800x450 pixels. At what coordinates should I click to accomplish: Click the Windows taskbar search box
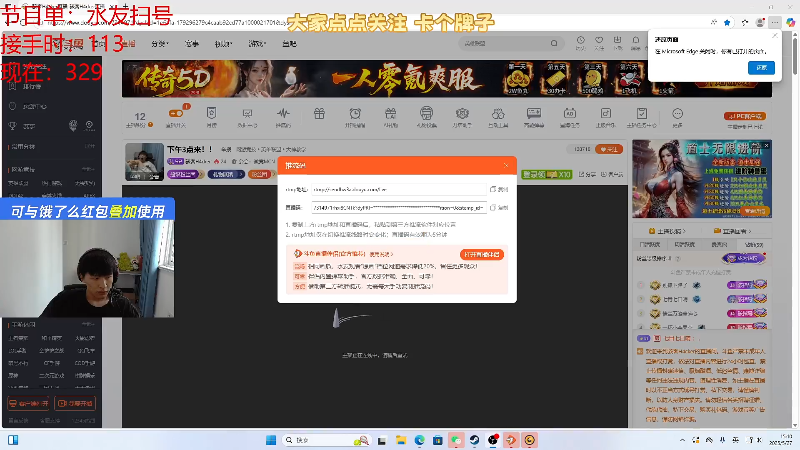pos(327,440)
